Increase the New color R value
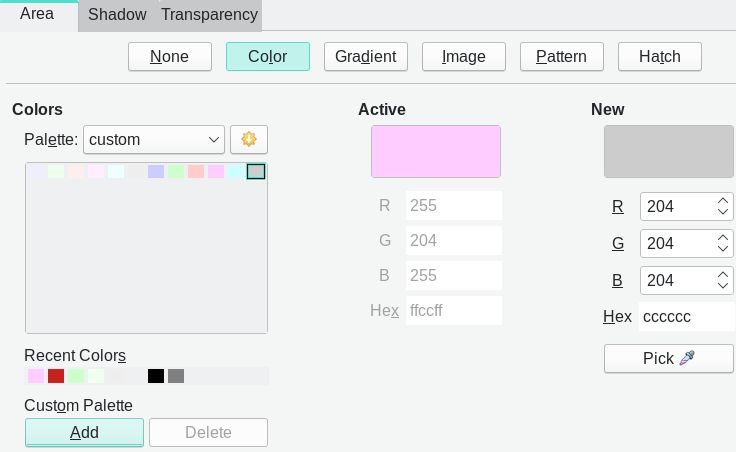The image size is (736, 452). point(723,201)
